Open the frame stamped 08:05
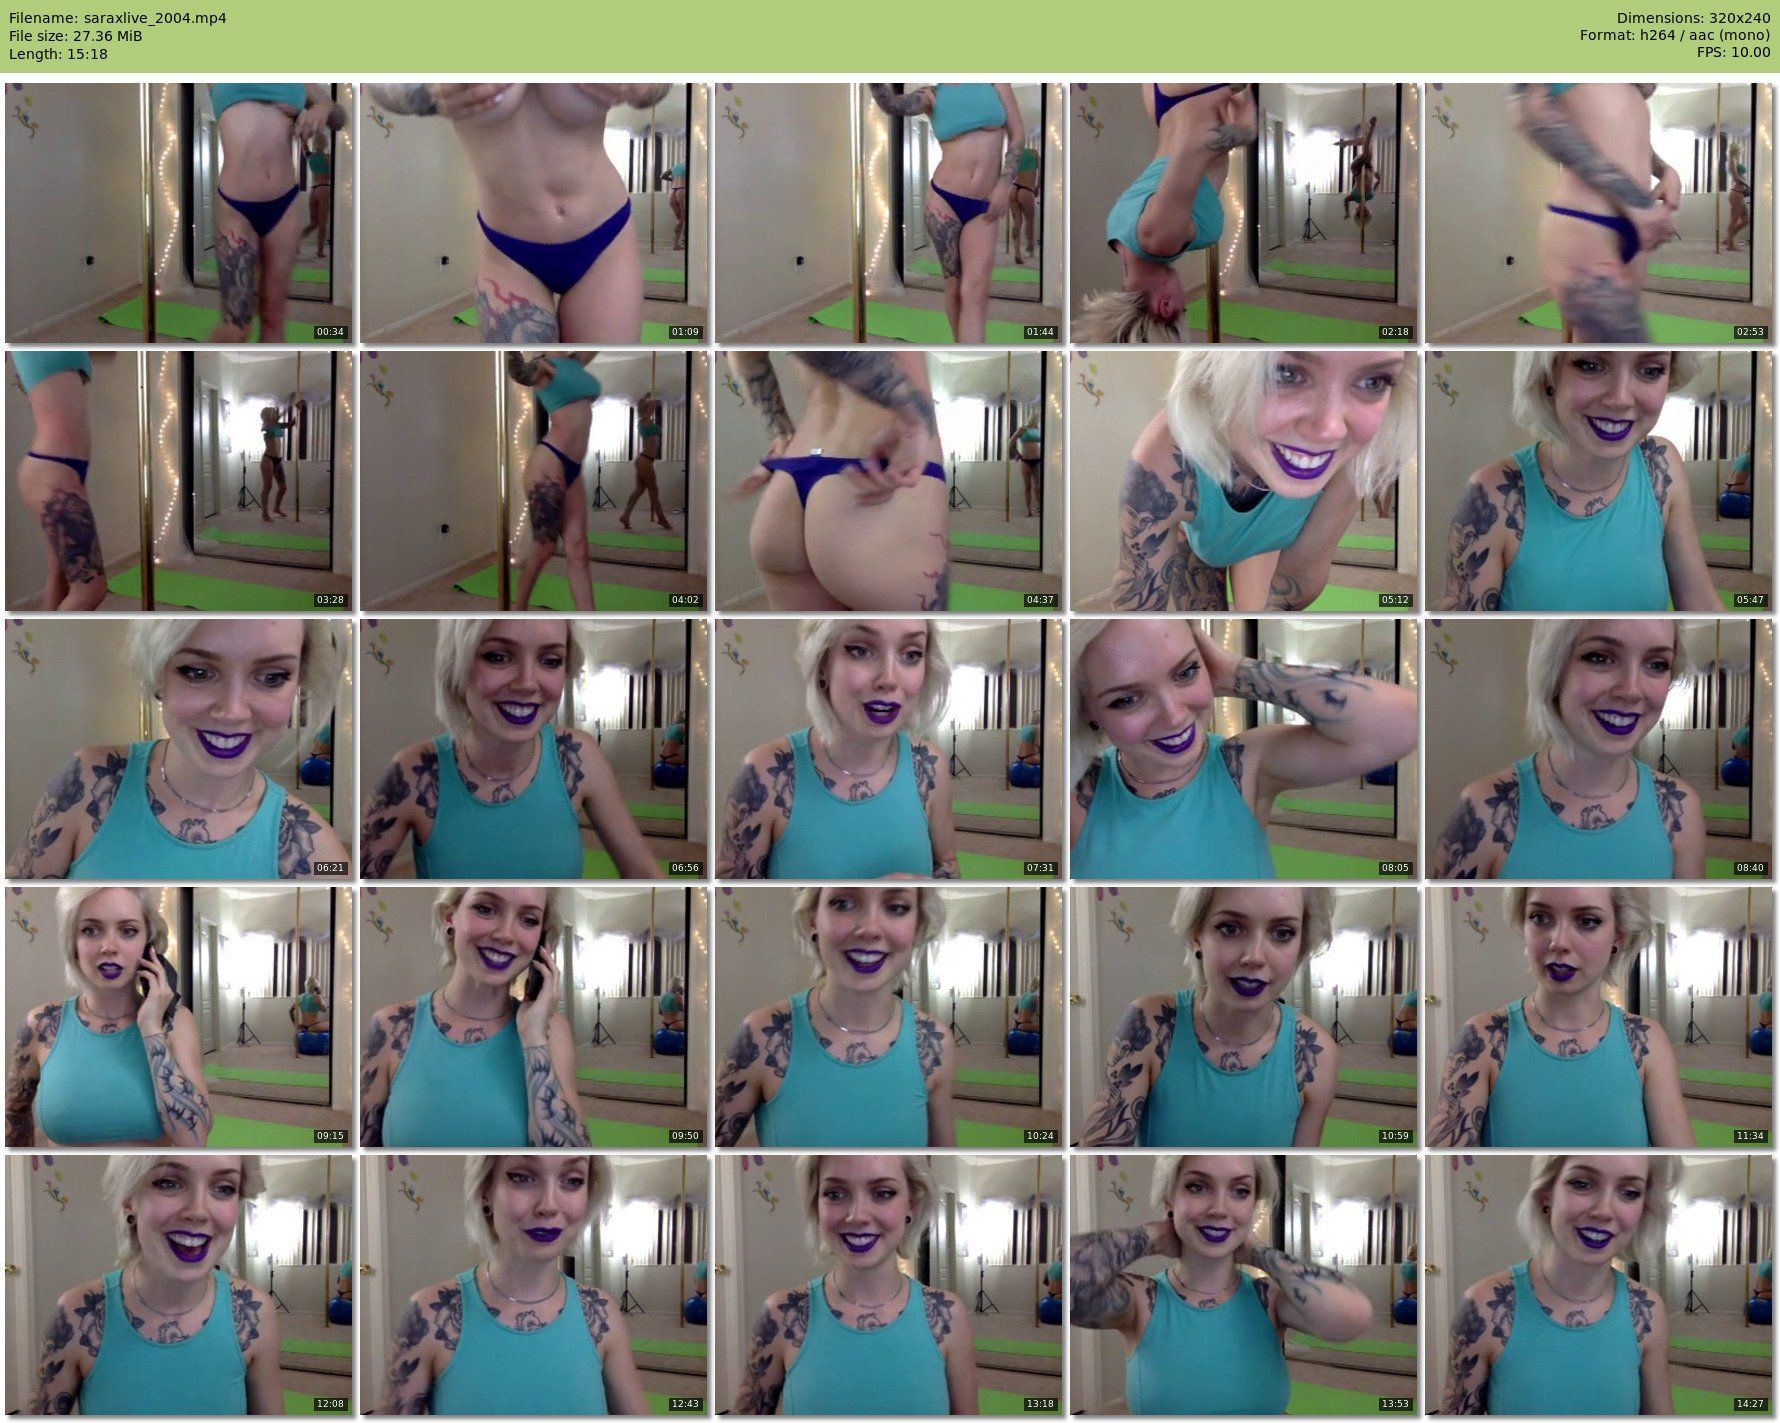Screen dimensions: 1780x1423 (1244, 749)
